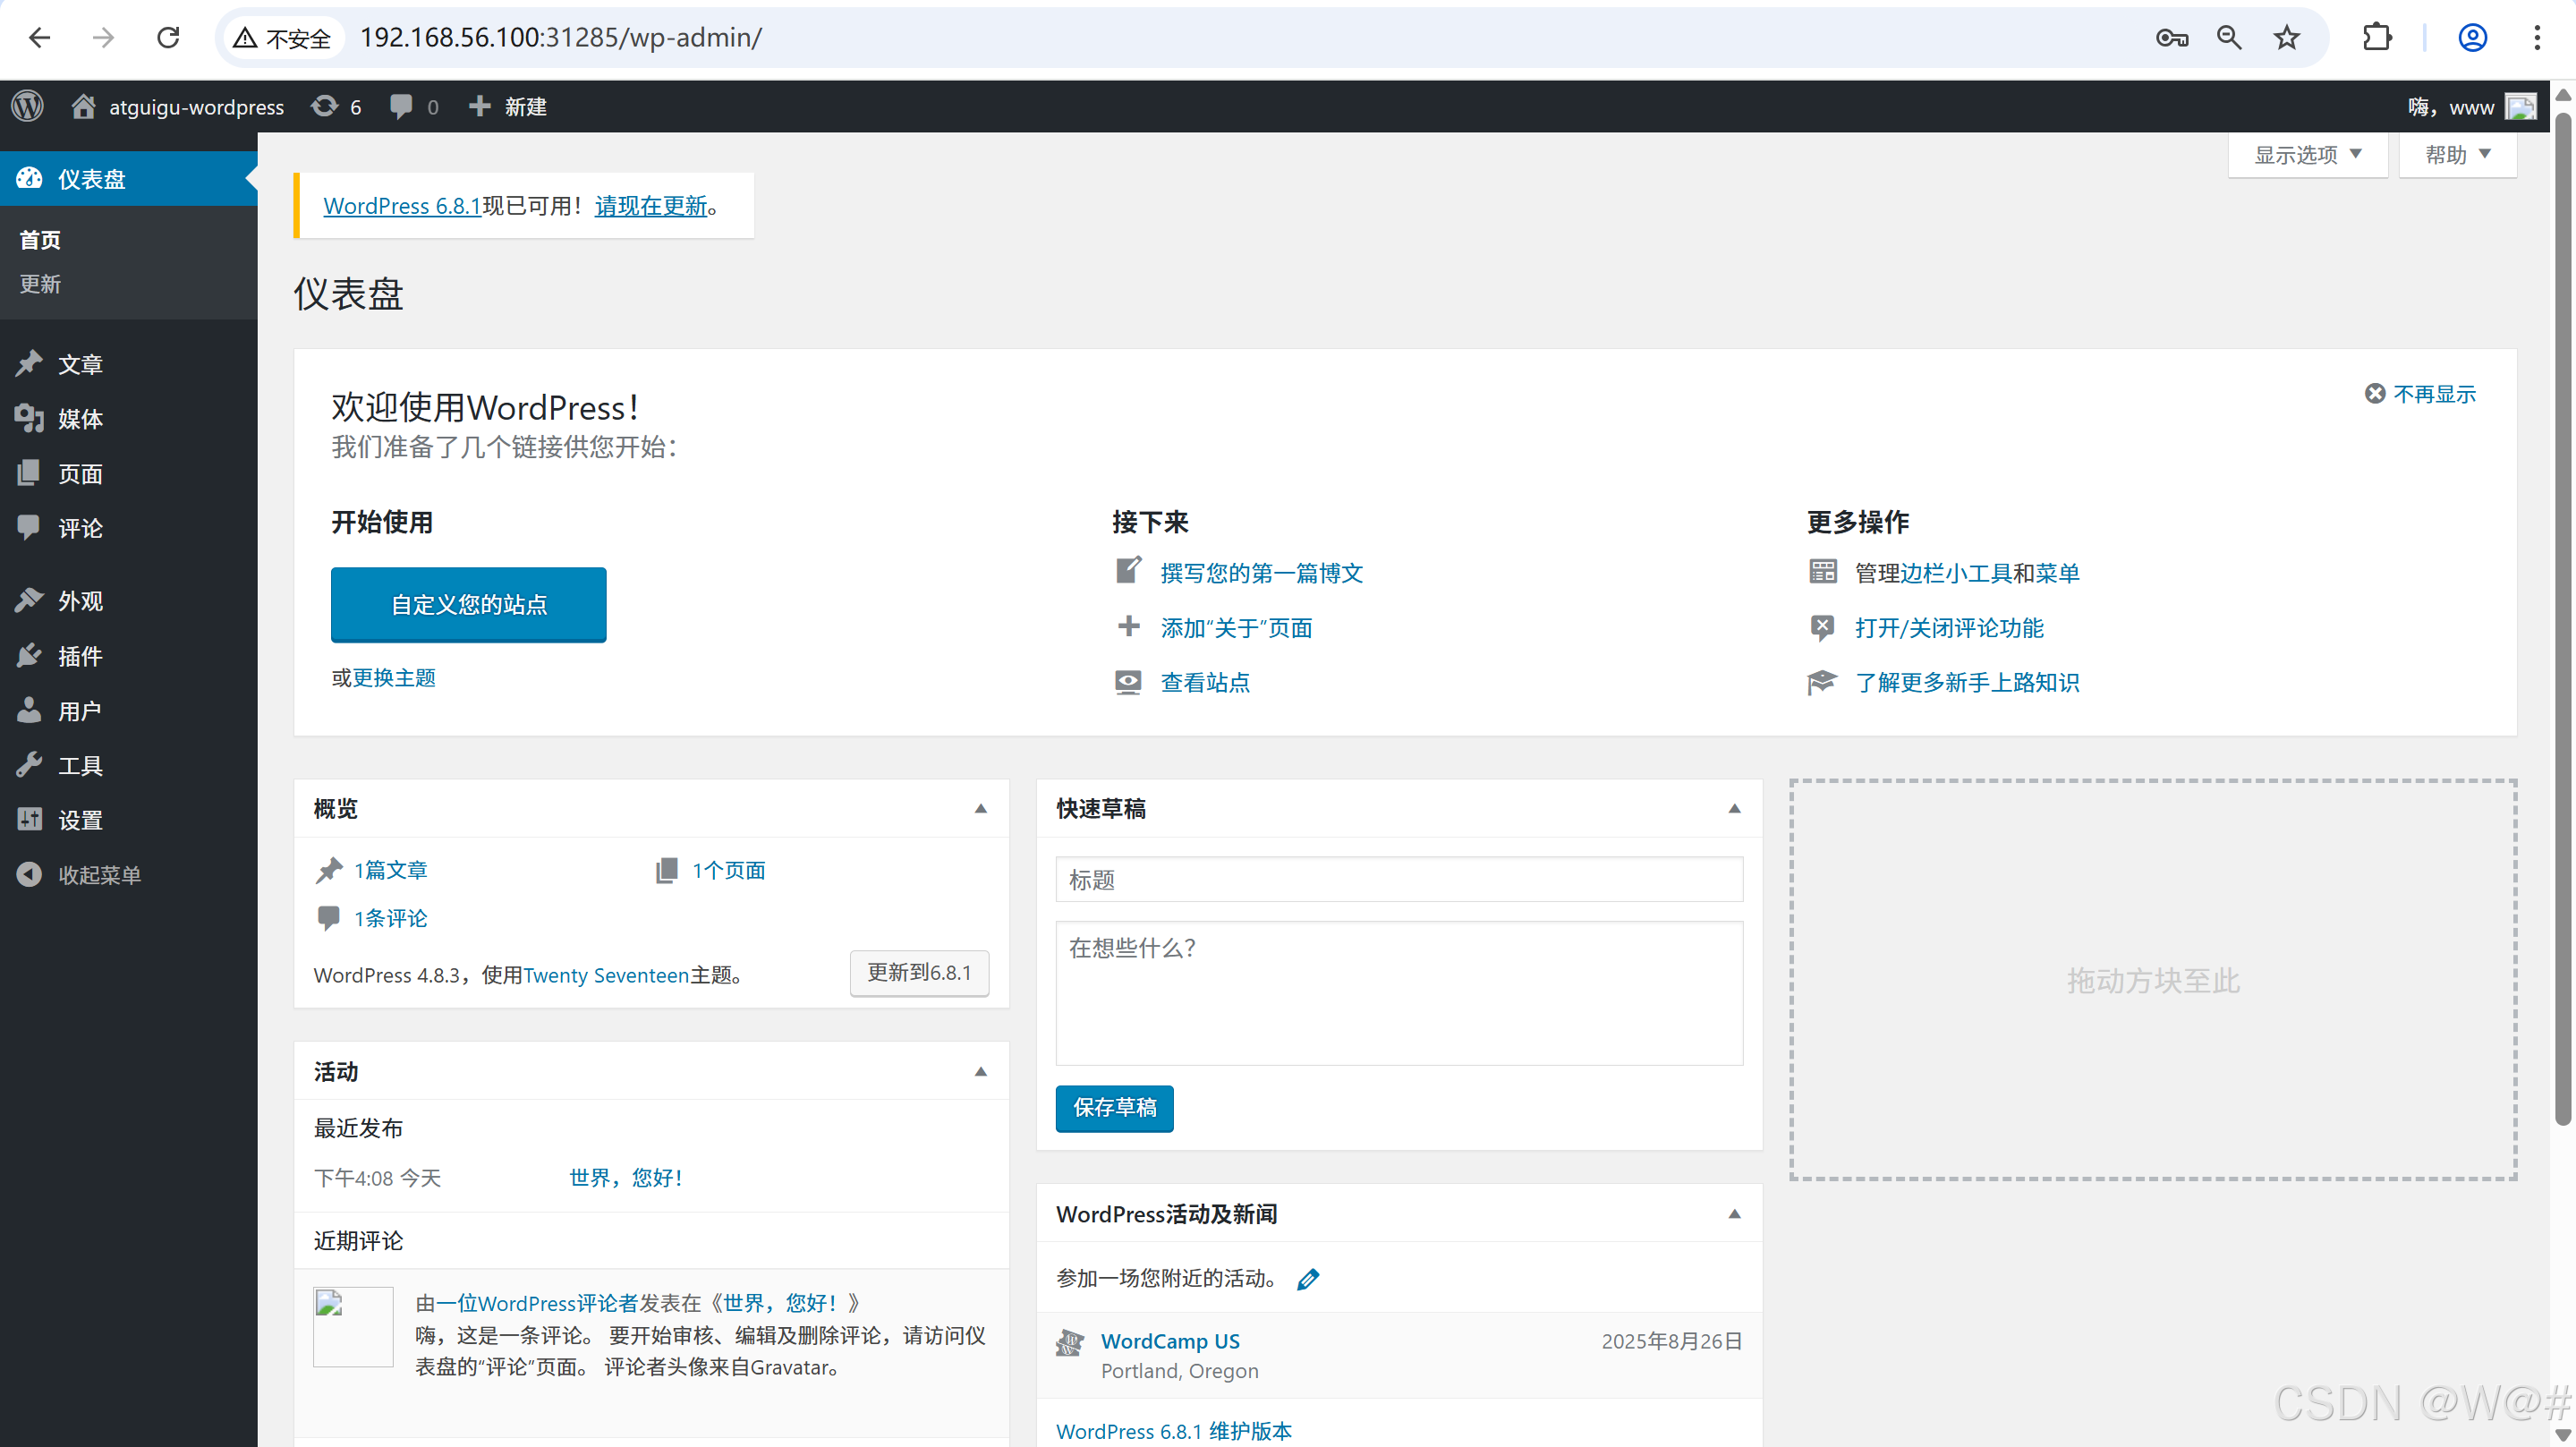Open 撰写您的第一篇博文 link
The image size is (2576, 1447).
(x=1261, y=573)
